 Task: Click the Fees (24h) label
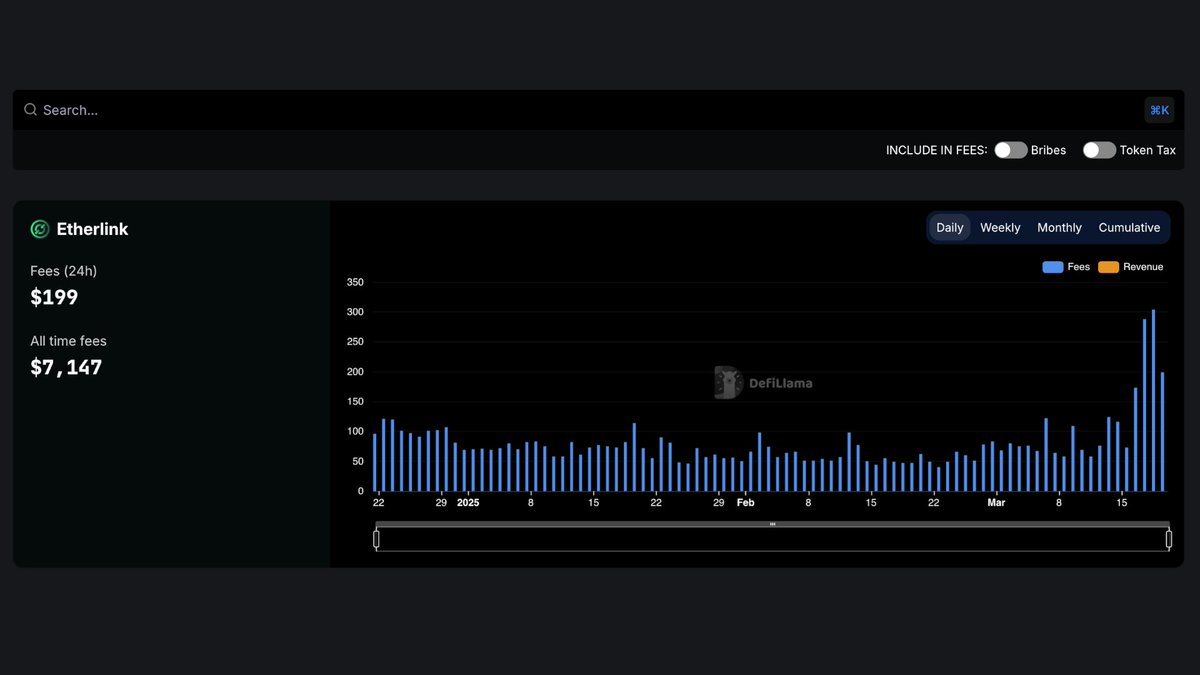(63, 271)
